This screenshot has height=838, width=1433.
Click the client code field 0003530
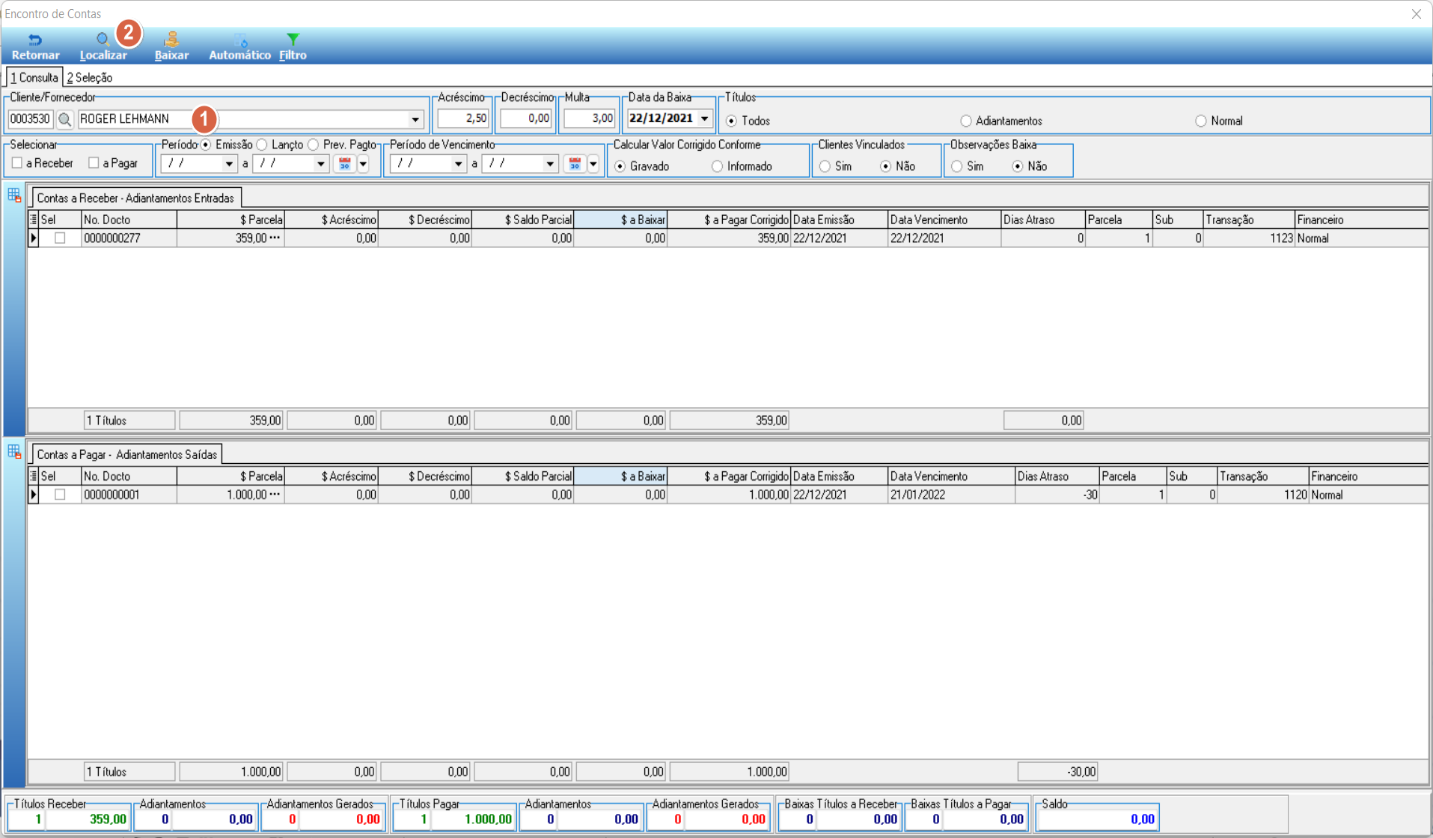[x=30, y=119]
